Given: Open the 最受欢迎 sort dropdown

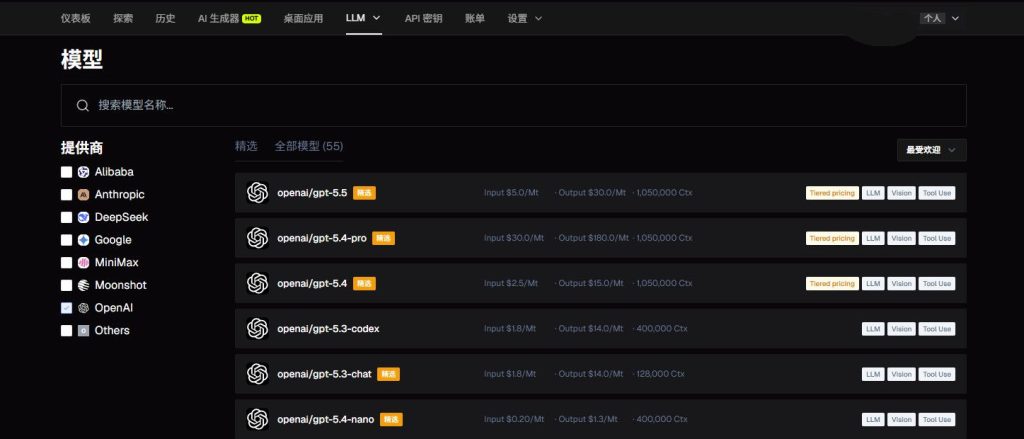Looking at the screenshot, I should (x=931, y=150).
